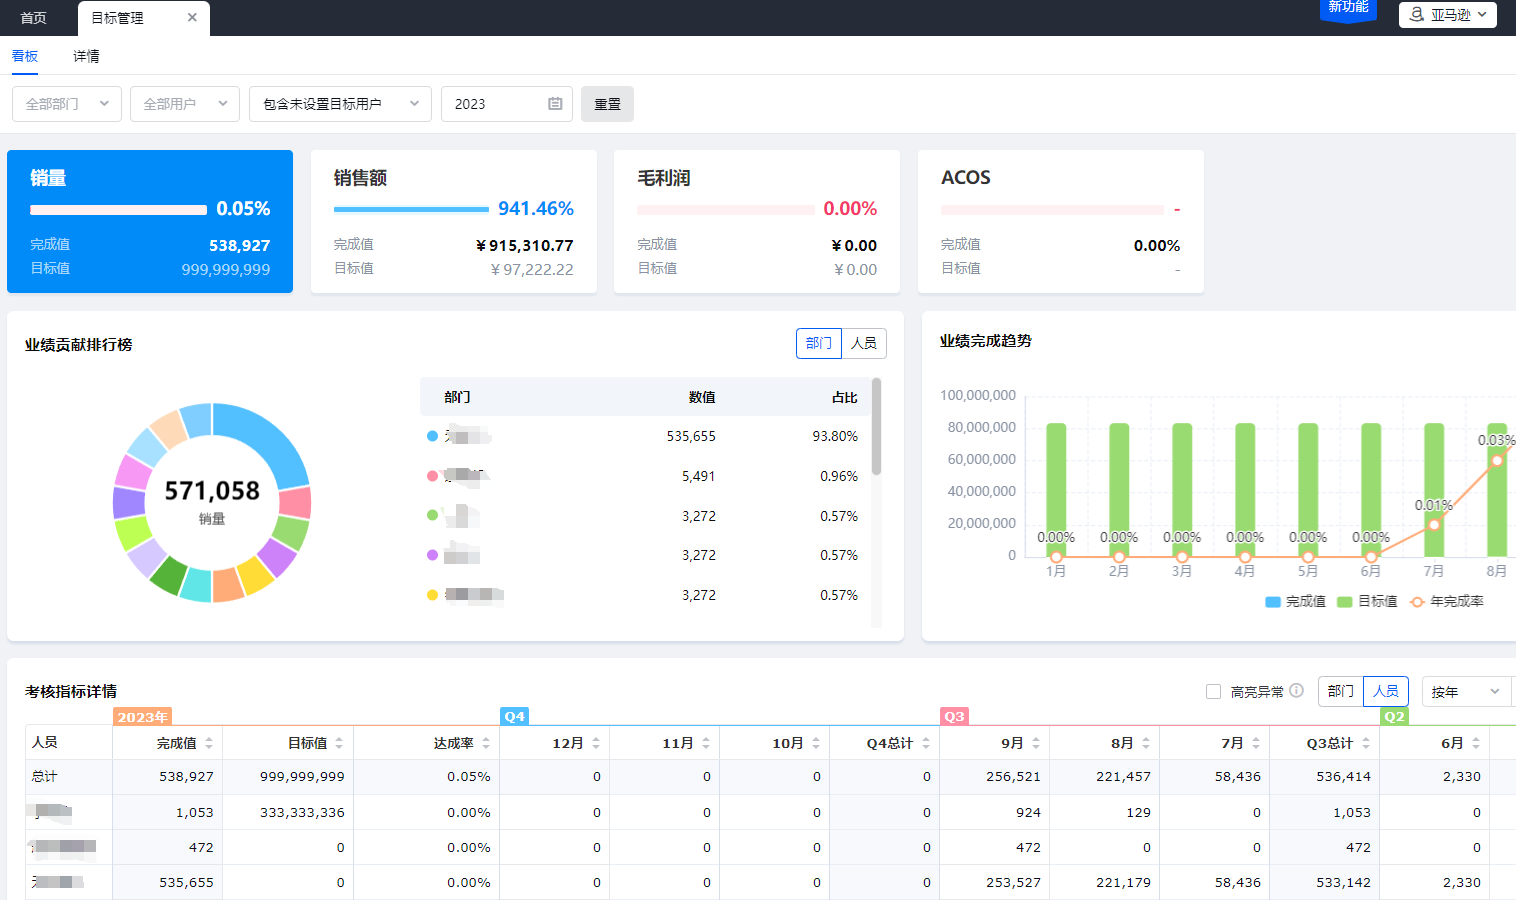Open the 按年 period dropdown

(x=1466, y=691)
